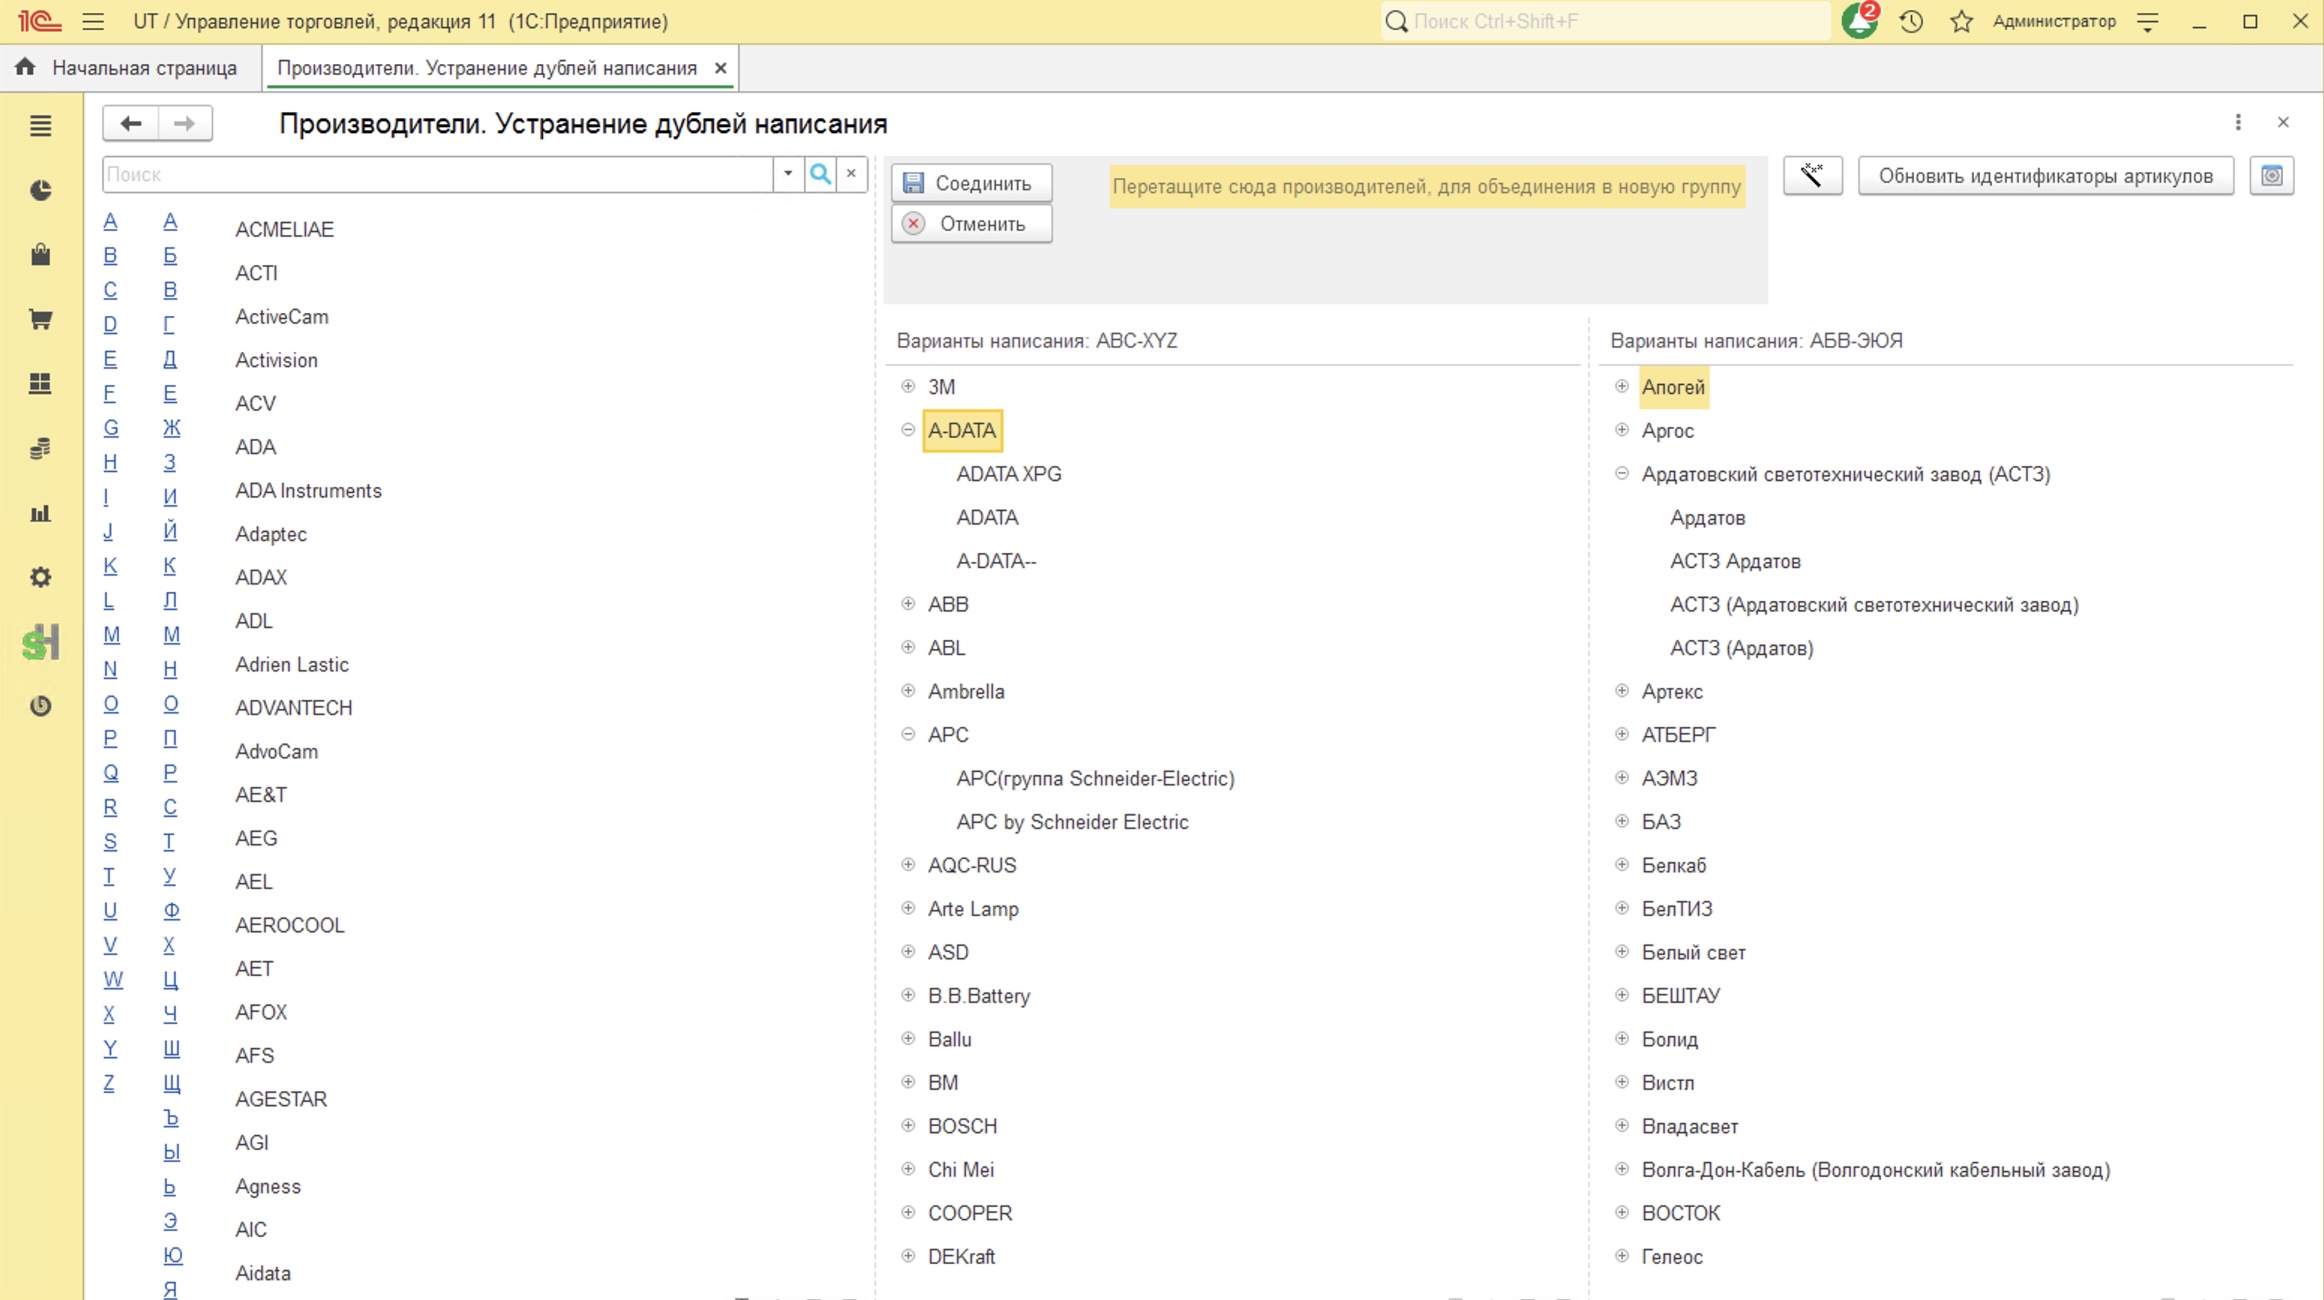Click Обновить идентификаторы артикулов button
The image size is (2324, 1300).
[x=2045, y=176]
